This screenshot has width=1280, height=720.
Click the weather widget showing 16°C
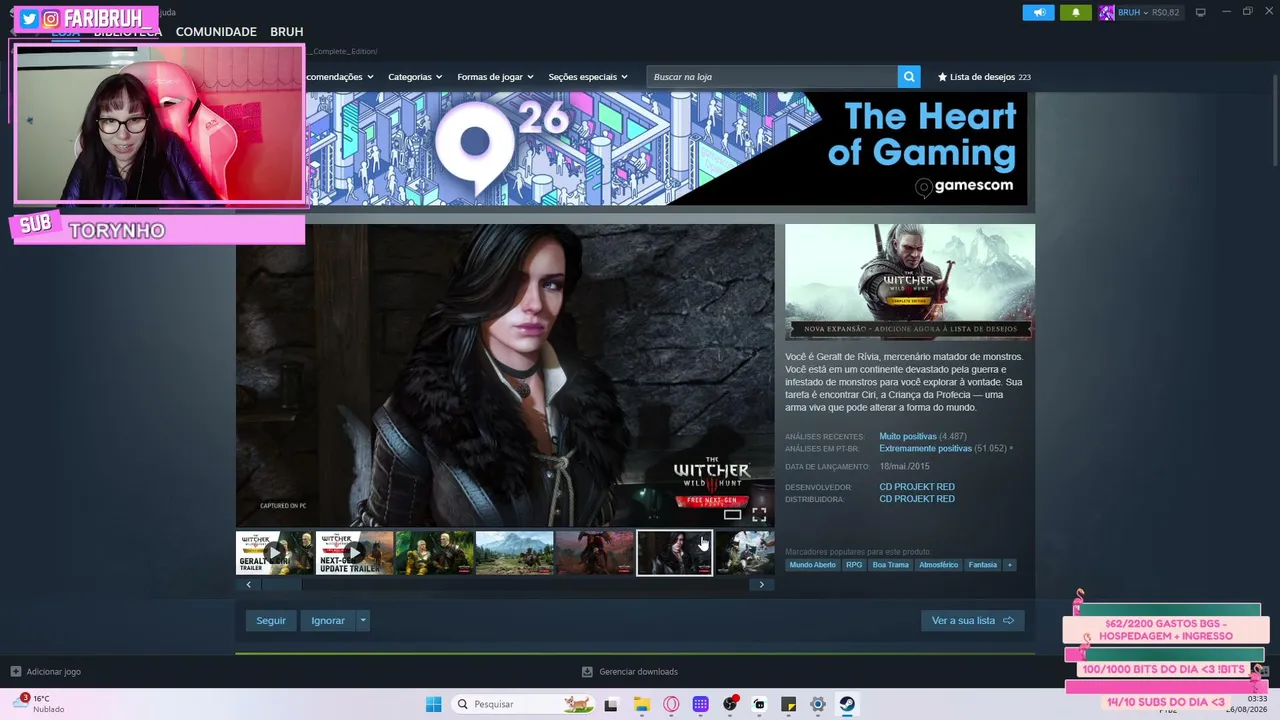coord(38,704)
